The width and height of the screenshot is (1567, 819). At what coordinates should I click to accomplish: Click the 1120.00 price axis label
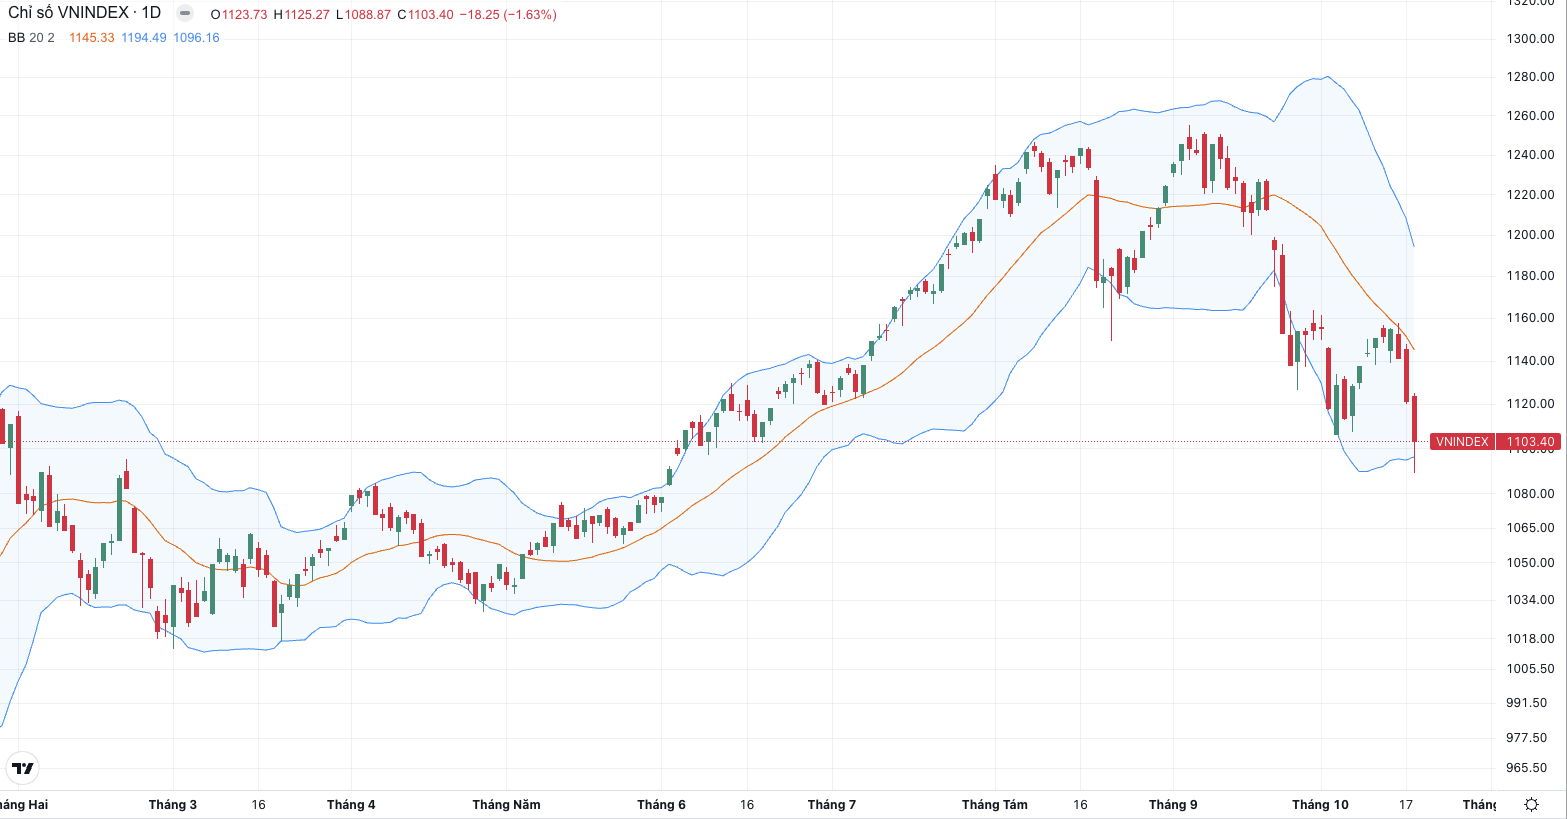click(1530, 404)
